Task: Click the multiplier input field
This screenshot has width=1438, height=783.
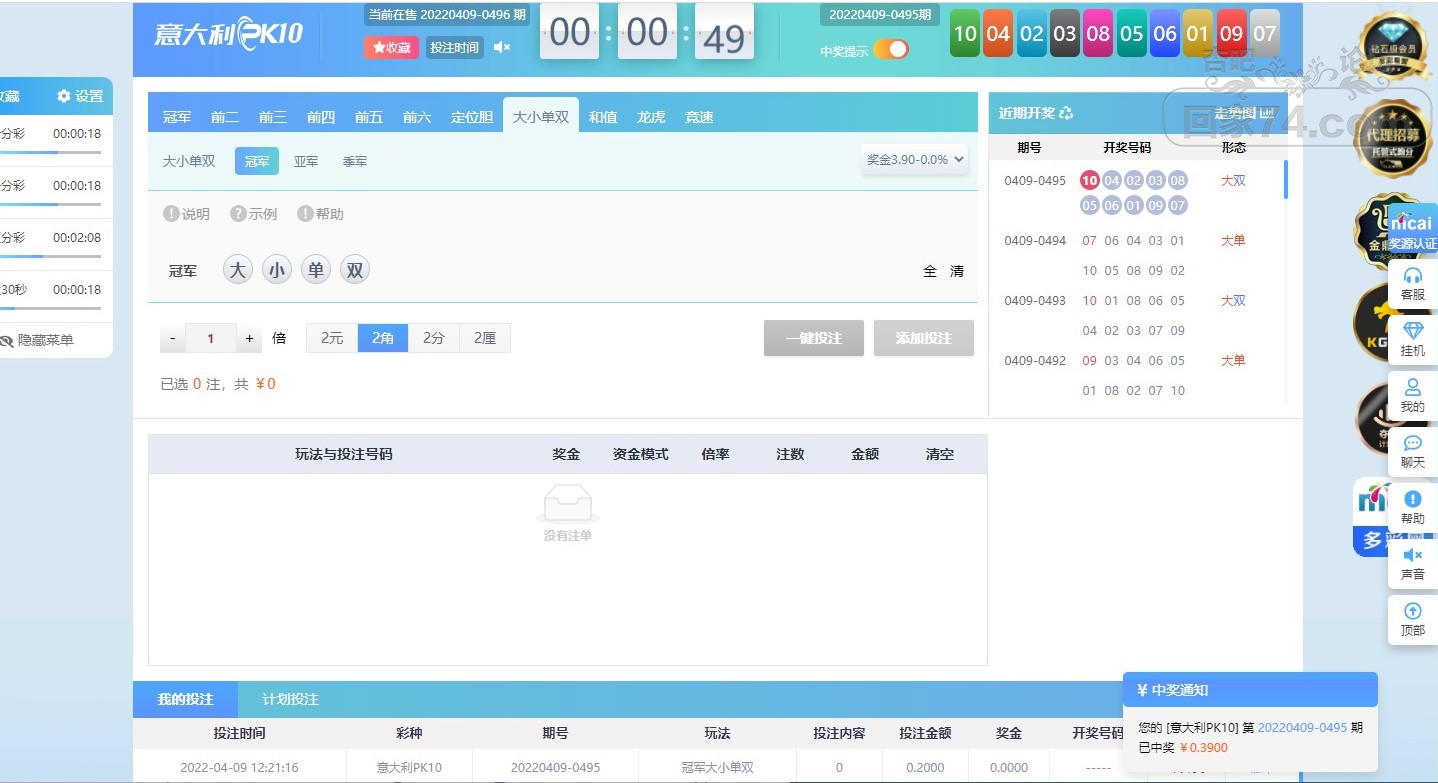Action: click(x=211, y=338)
